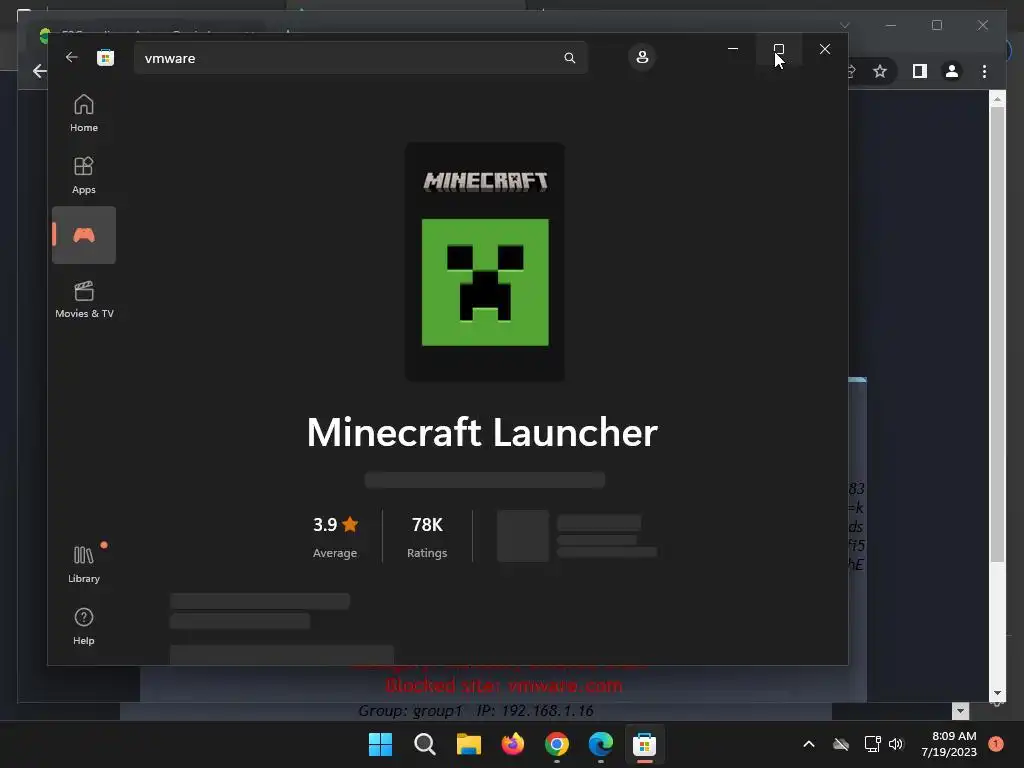Screen dimensions: 1024x768
Task: Click the vmware search field
Action: pyautogui.click(x=360, y=58)
